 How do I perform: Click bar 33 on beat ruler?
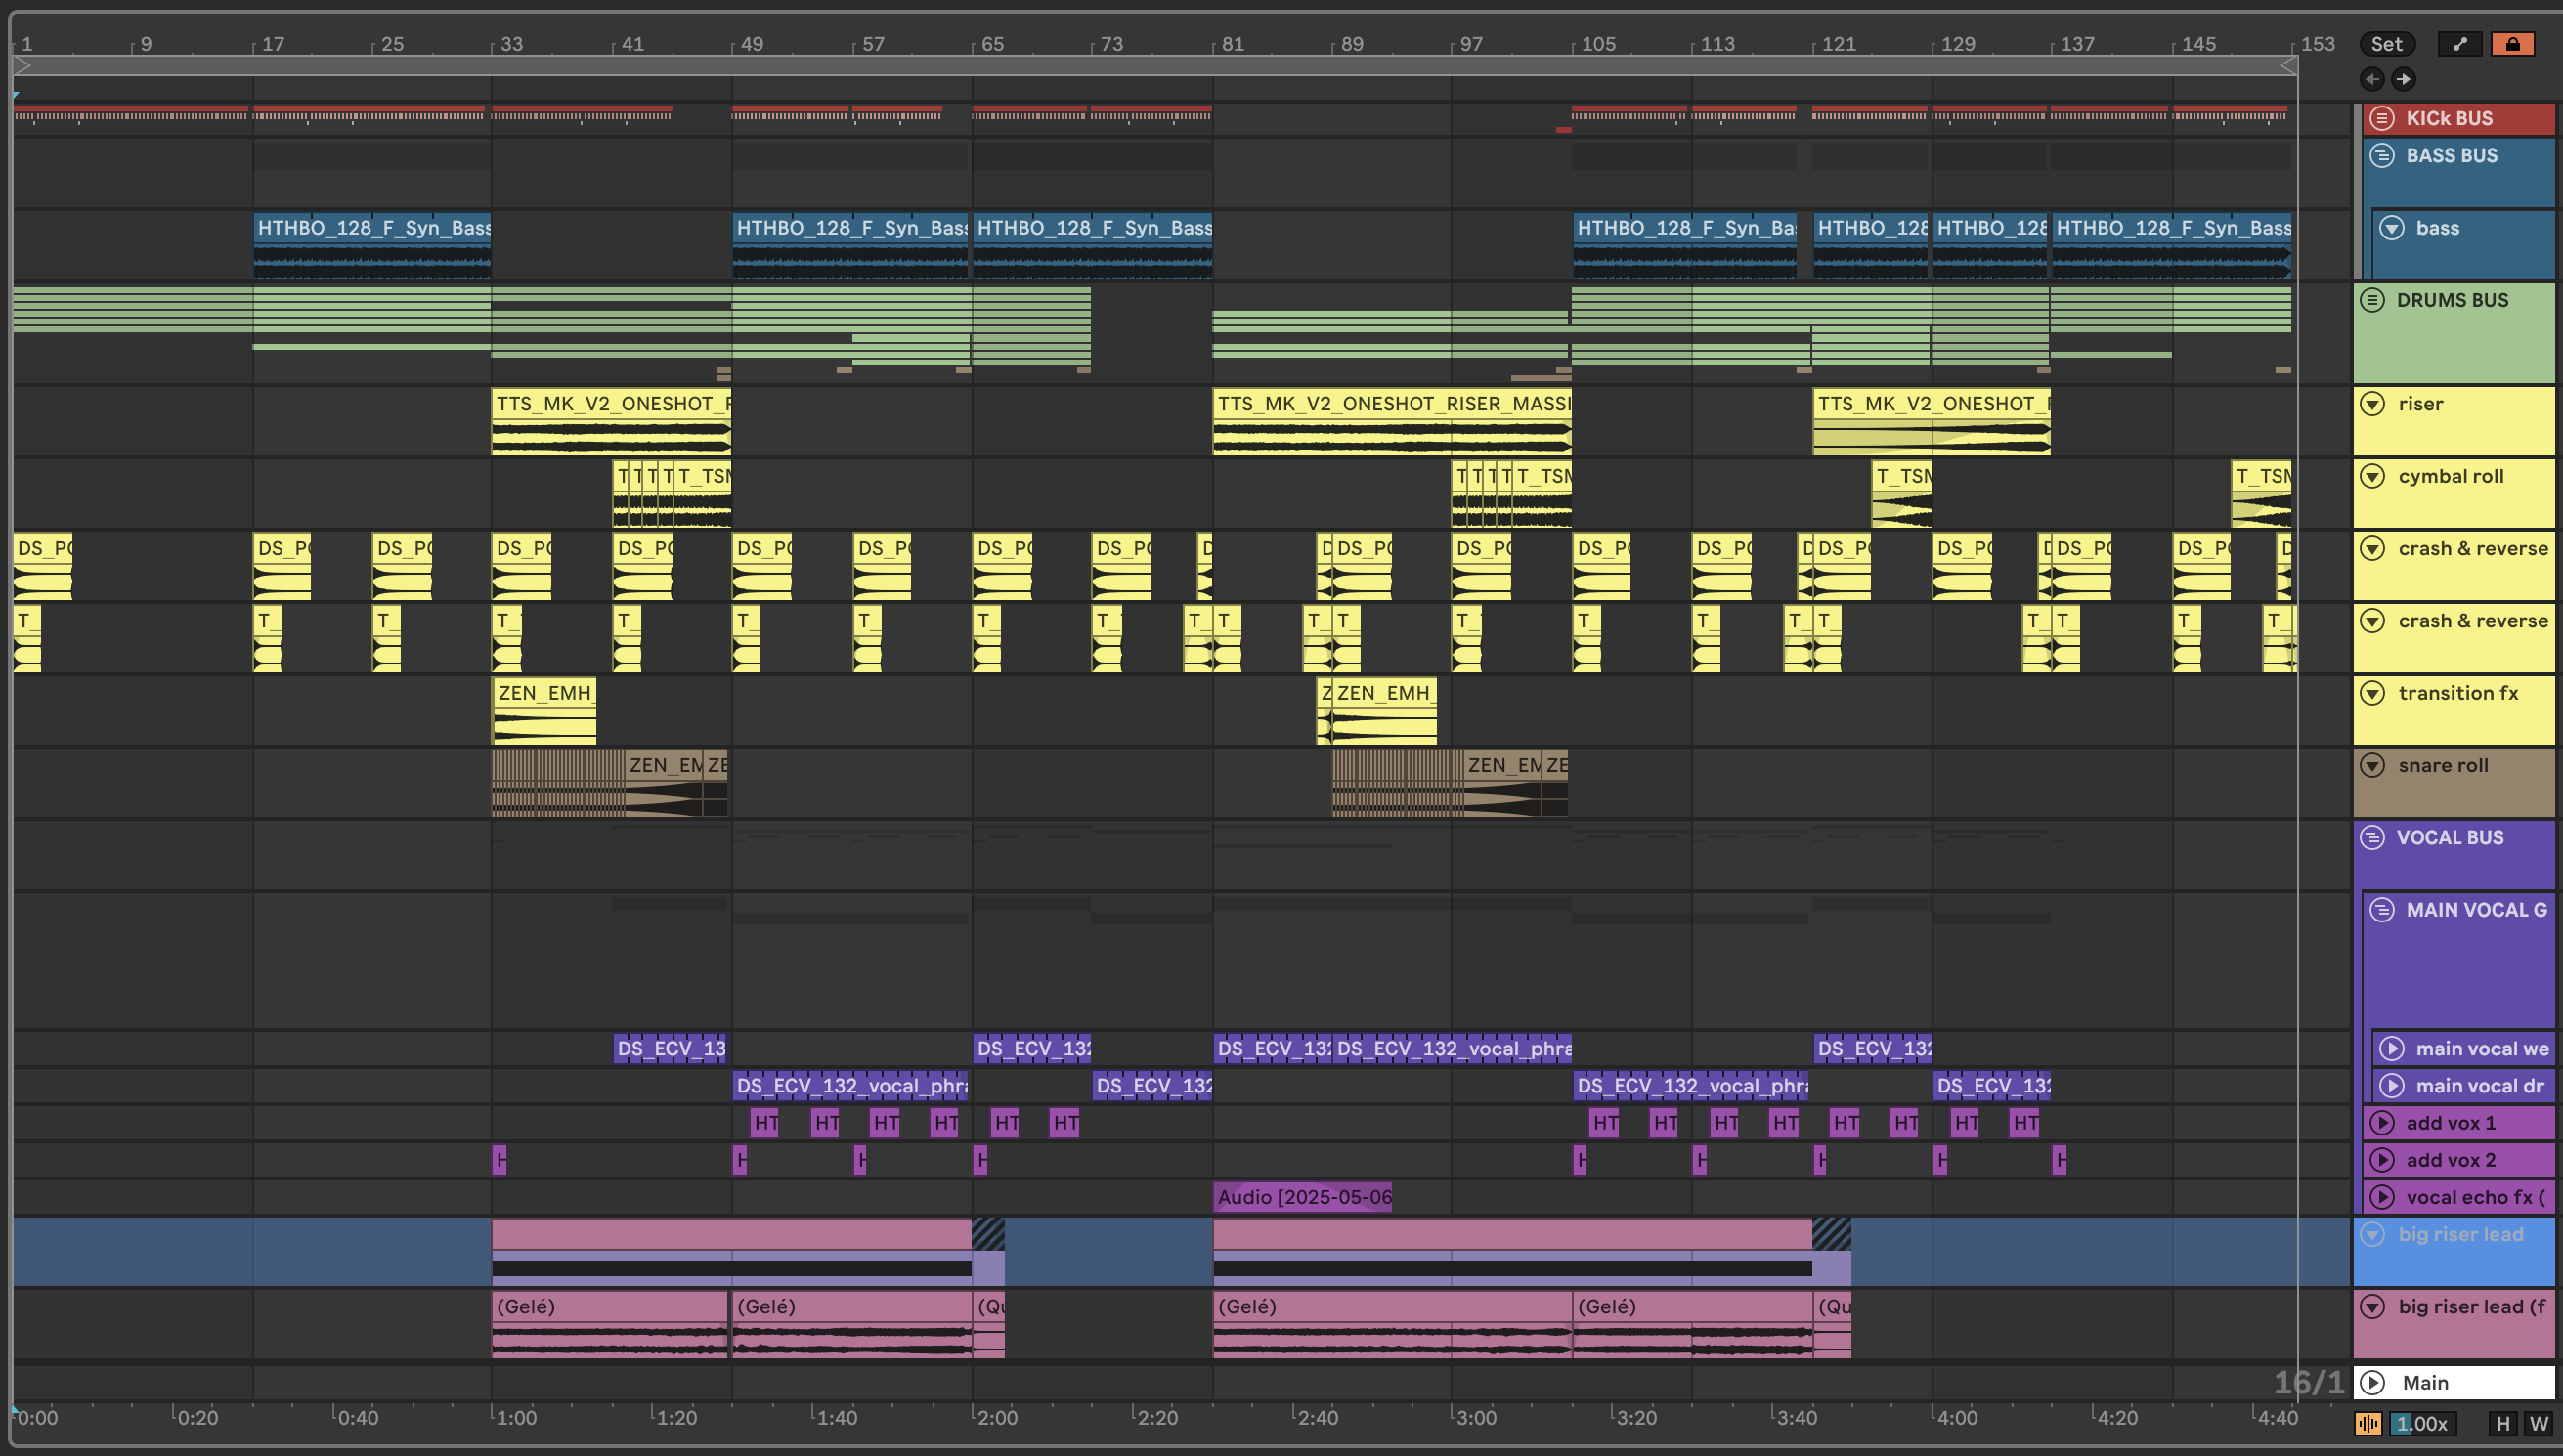click(x=511, y=44)
